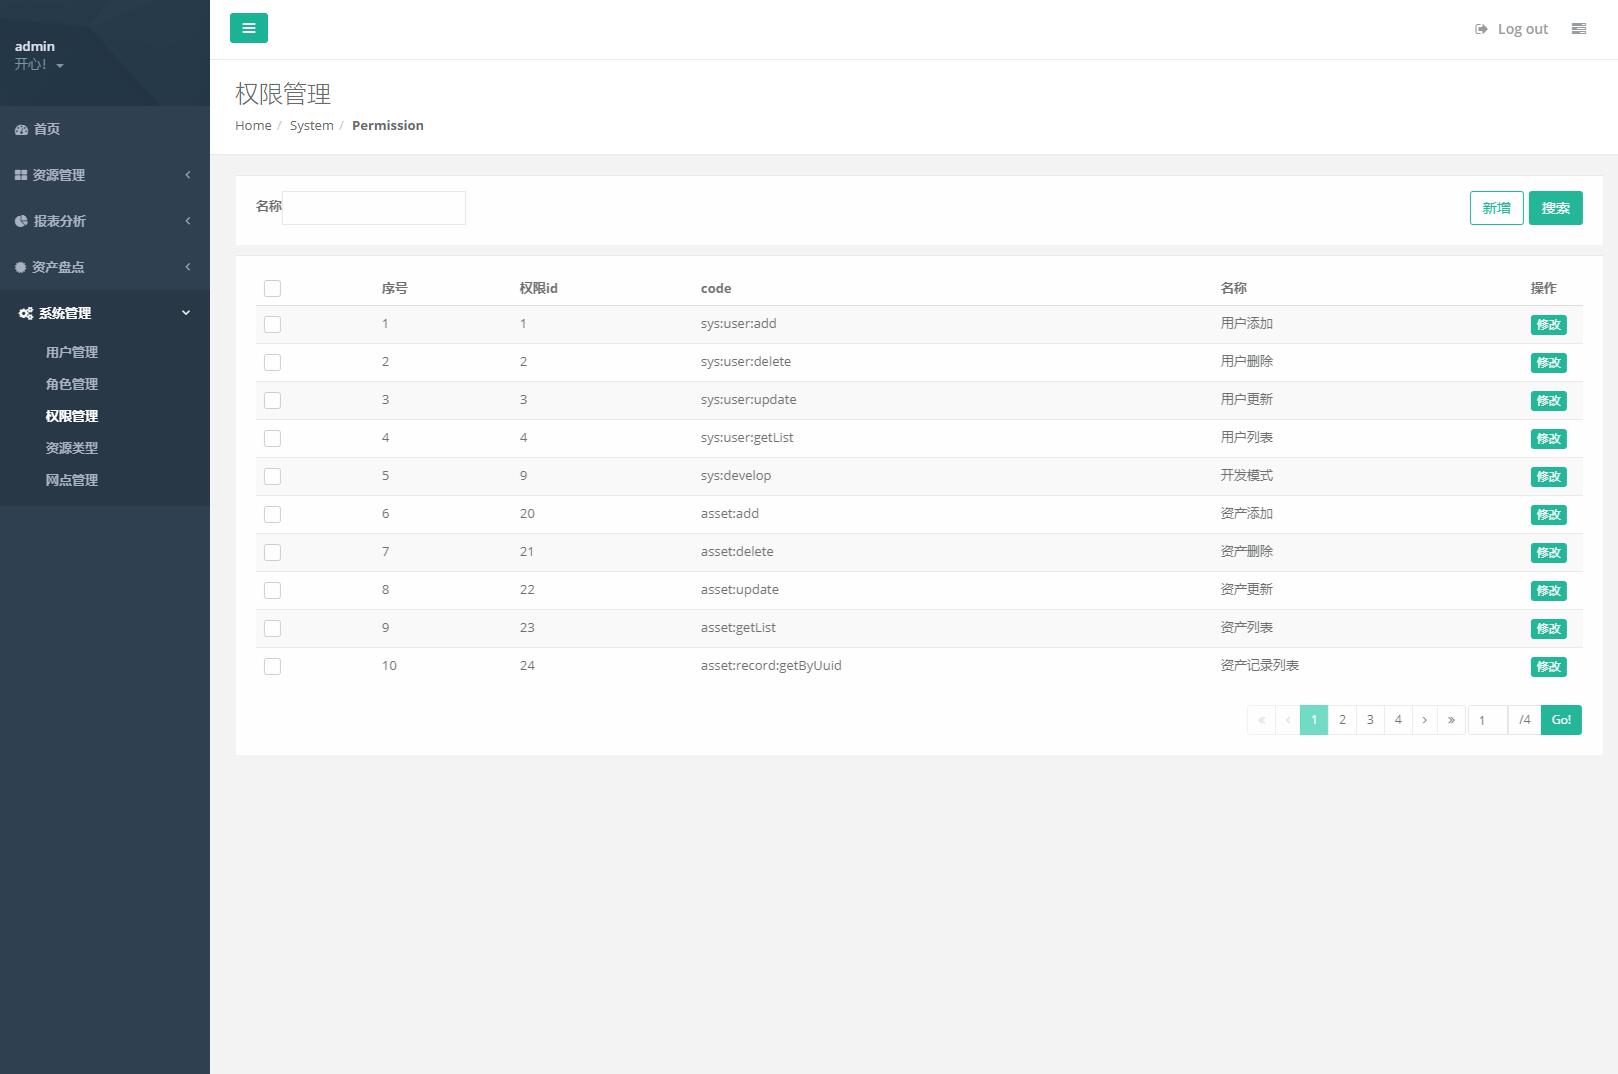Viewport: 1618px width, 1074px height.
Task: Check the sys:user:getList row checkbox
Action: (x=272, y=439)
